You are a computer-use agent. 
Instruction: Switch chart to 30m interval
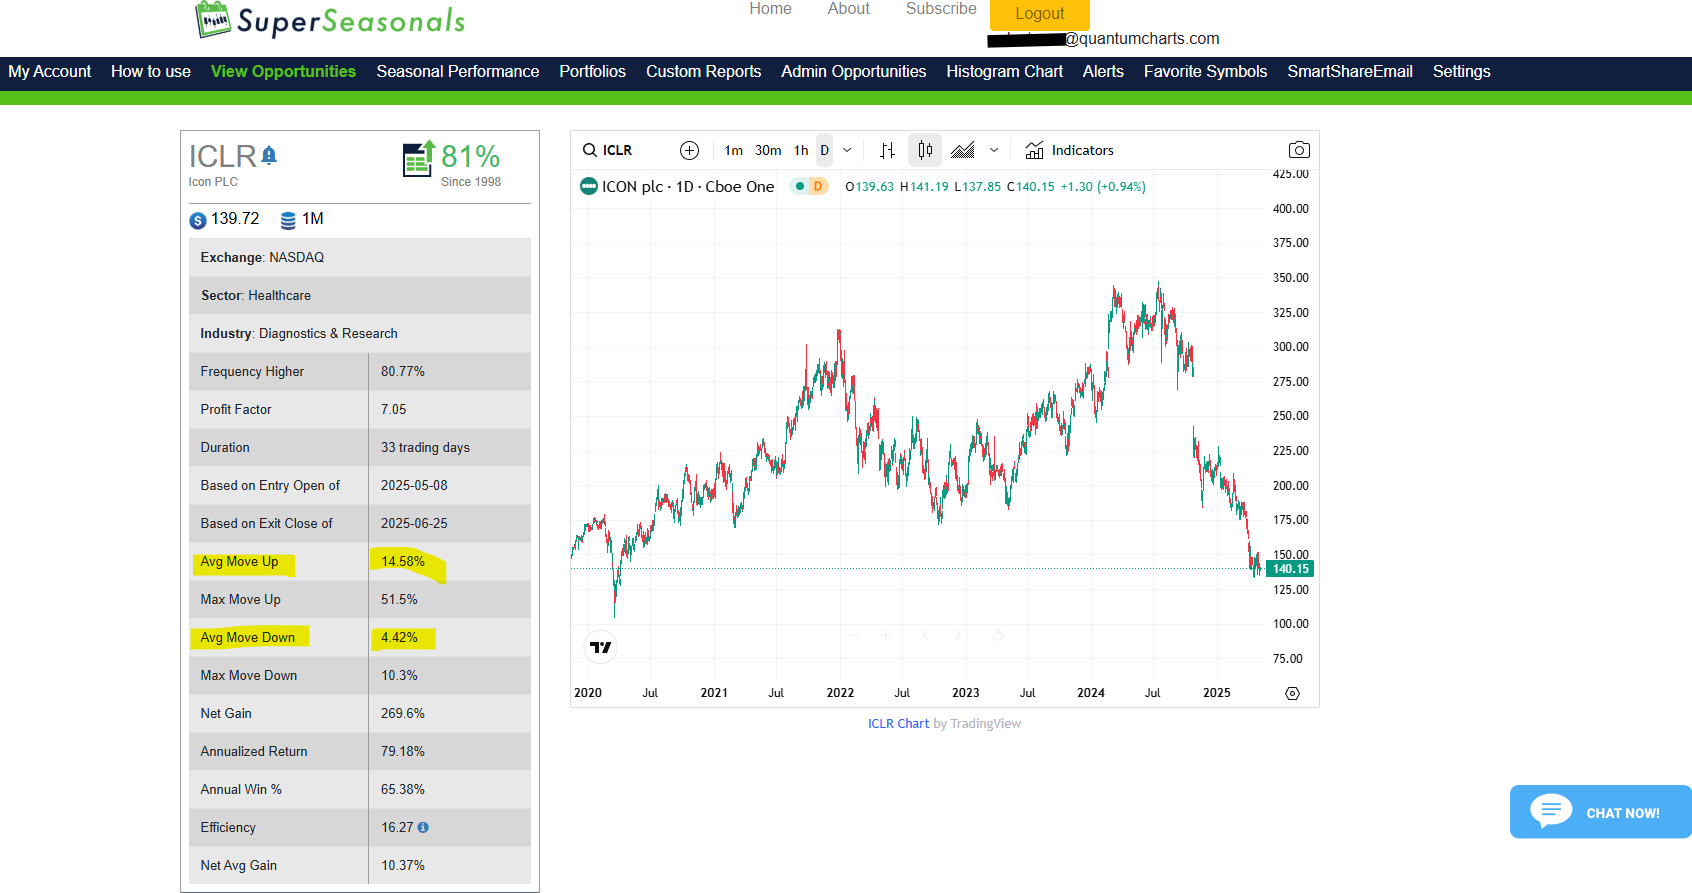tap(768, 150)
